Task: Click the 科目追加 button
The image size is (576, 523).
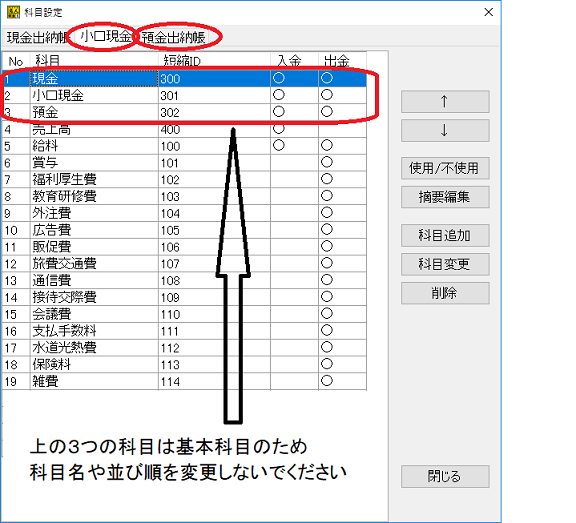Action: 445,235
